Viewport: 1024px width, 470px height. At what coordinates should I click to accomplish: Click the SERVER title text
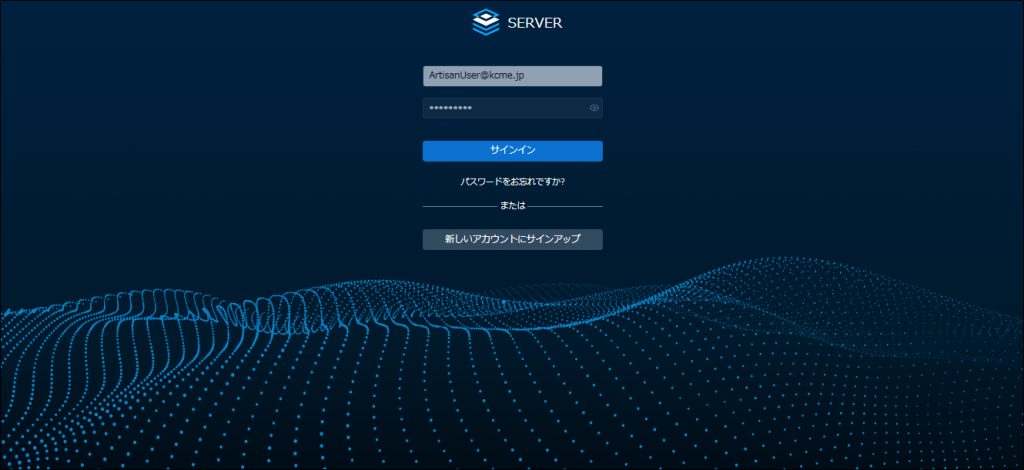click(535, 23)
